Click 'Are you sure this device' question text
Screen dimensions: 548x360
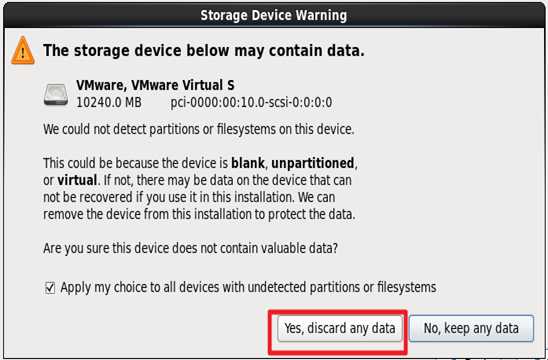(x=190, y=249)
